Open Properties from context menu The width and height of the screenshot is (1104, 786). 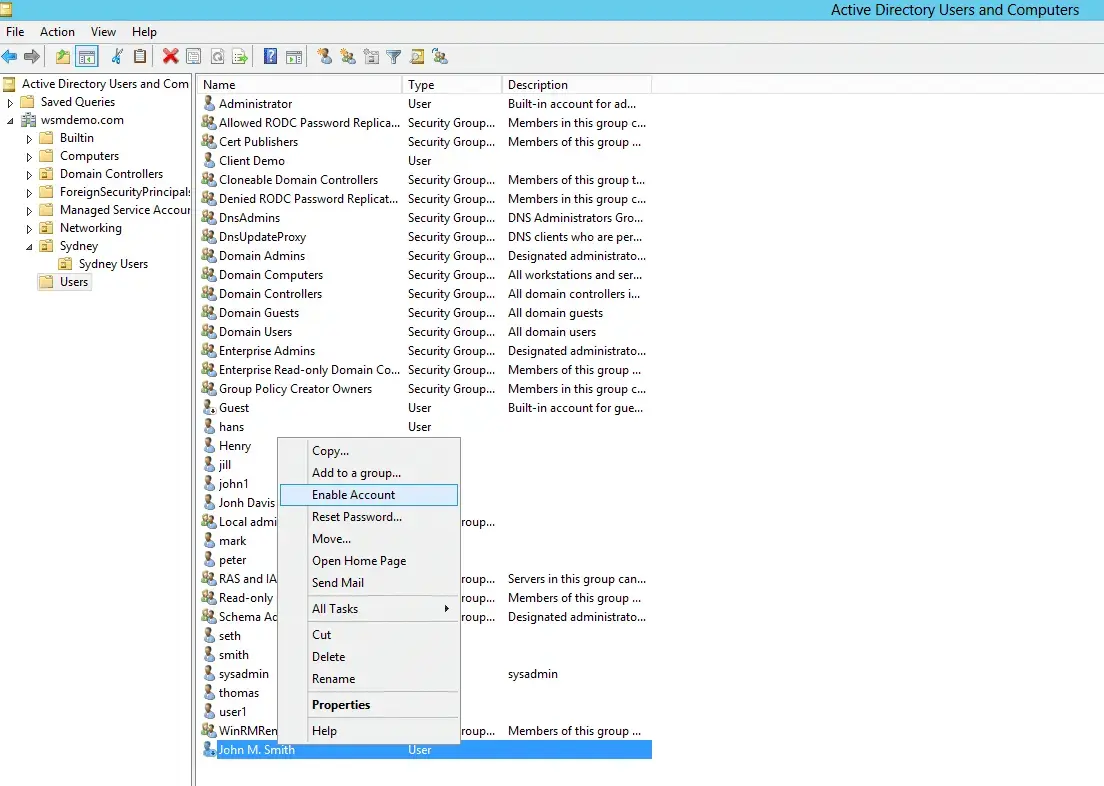pos(369,705)
